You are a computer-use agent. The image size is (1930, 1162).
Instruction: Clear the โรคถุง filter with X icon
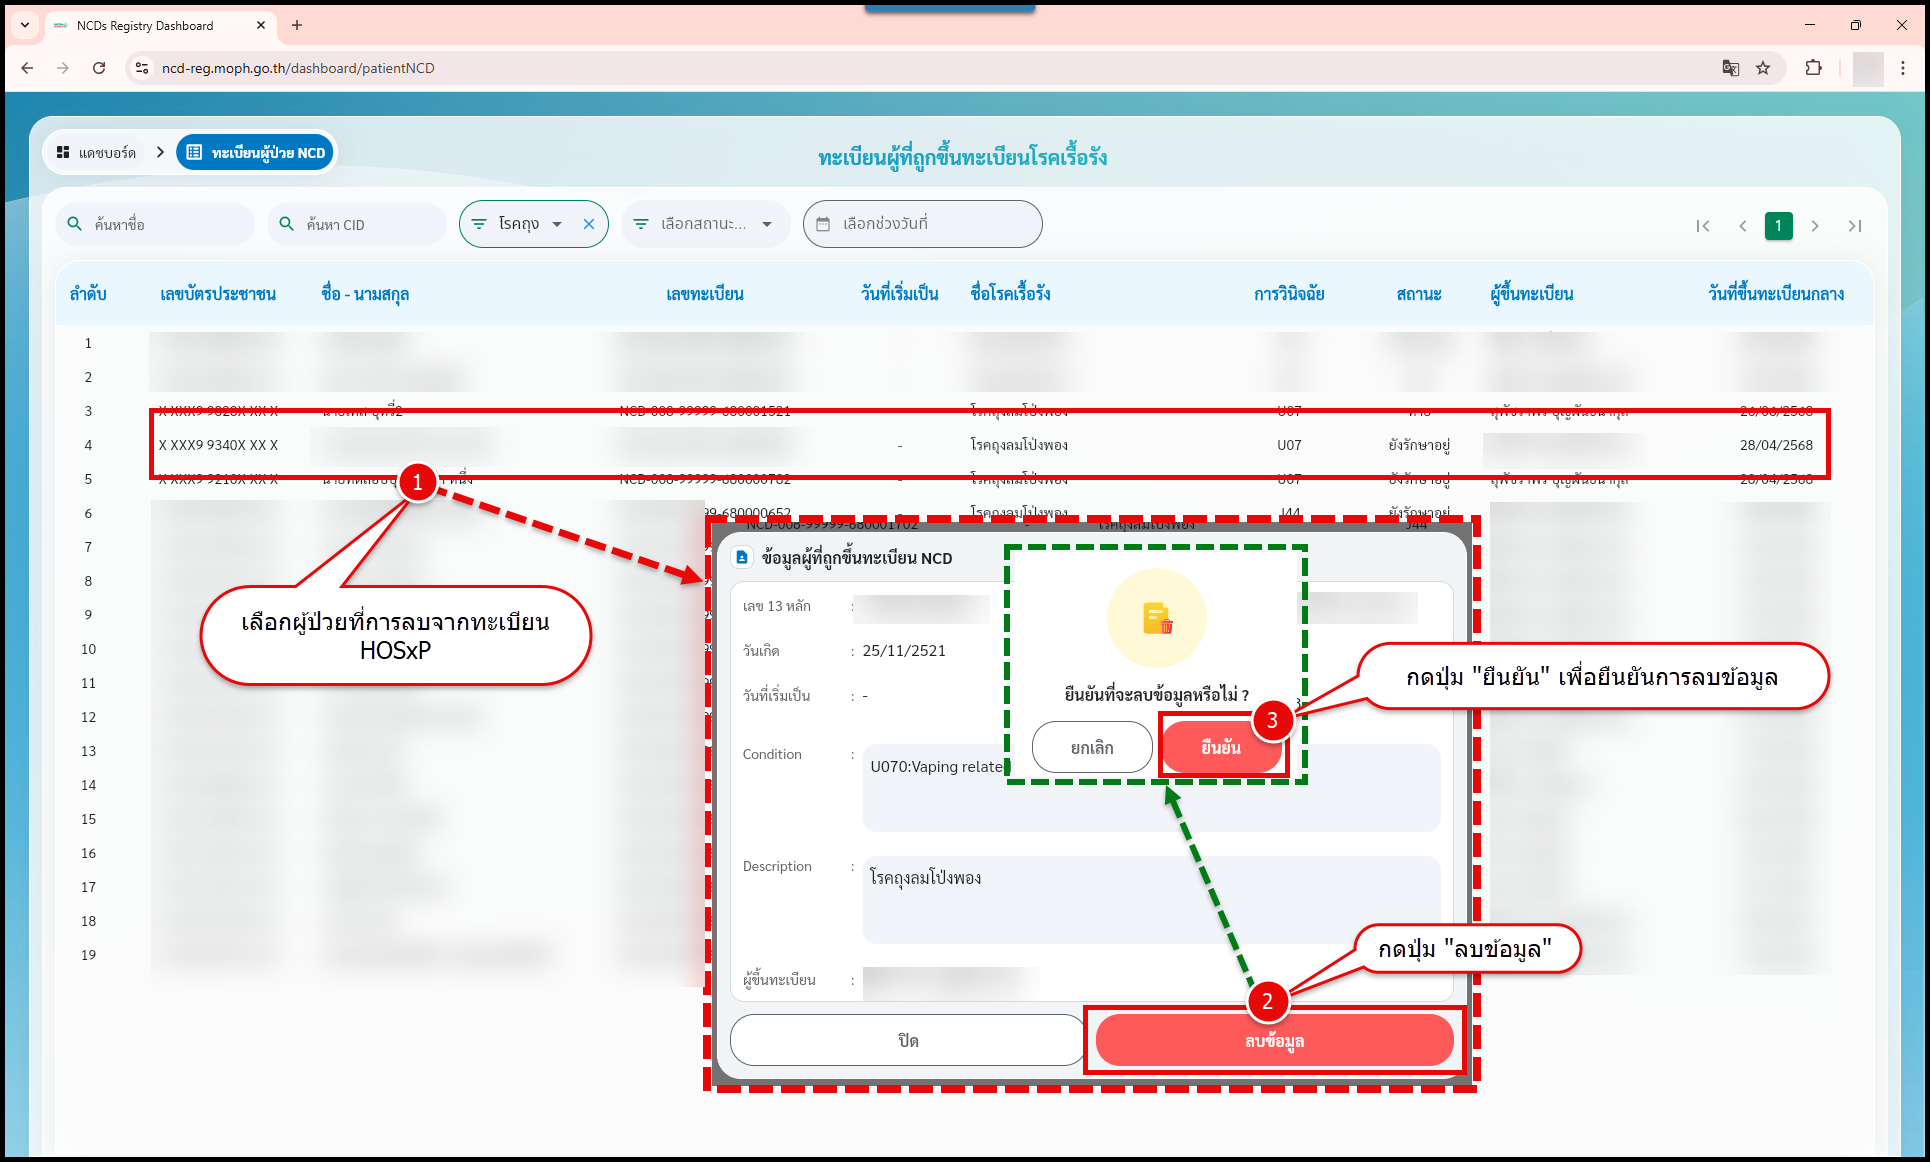[x=589, y=224]
